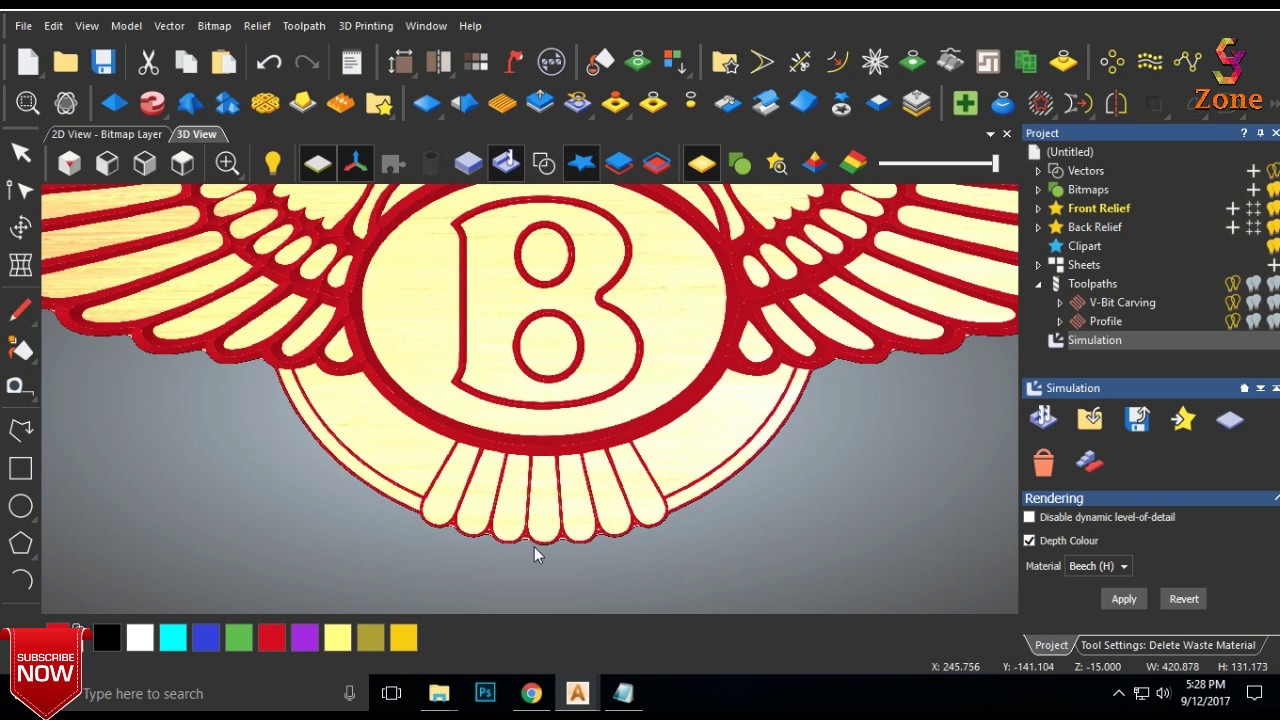Click the Load Simulation folder icon

click(x=1090, y=419)
